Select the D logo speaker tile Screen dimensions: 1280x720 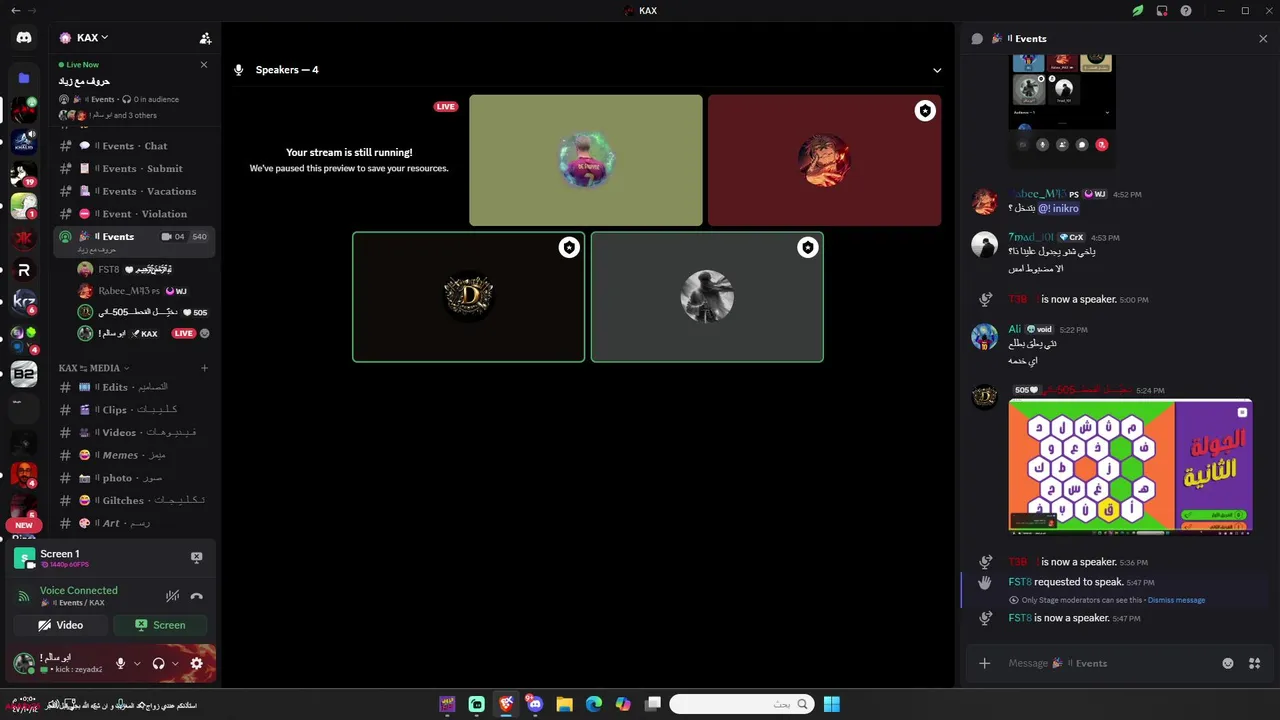(x=468, y=297)
